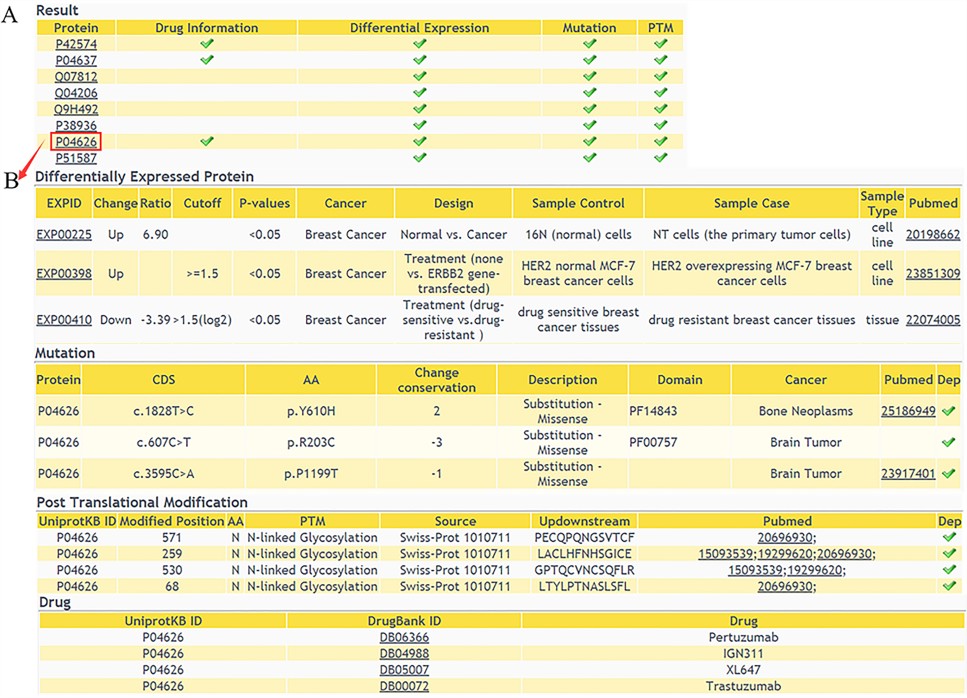Open protein link Q9H492
Image resolution: width=967 pixels, height=698 pixels.
[x=76, y=109]
